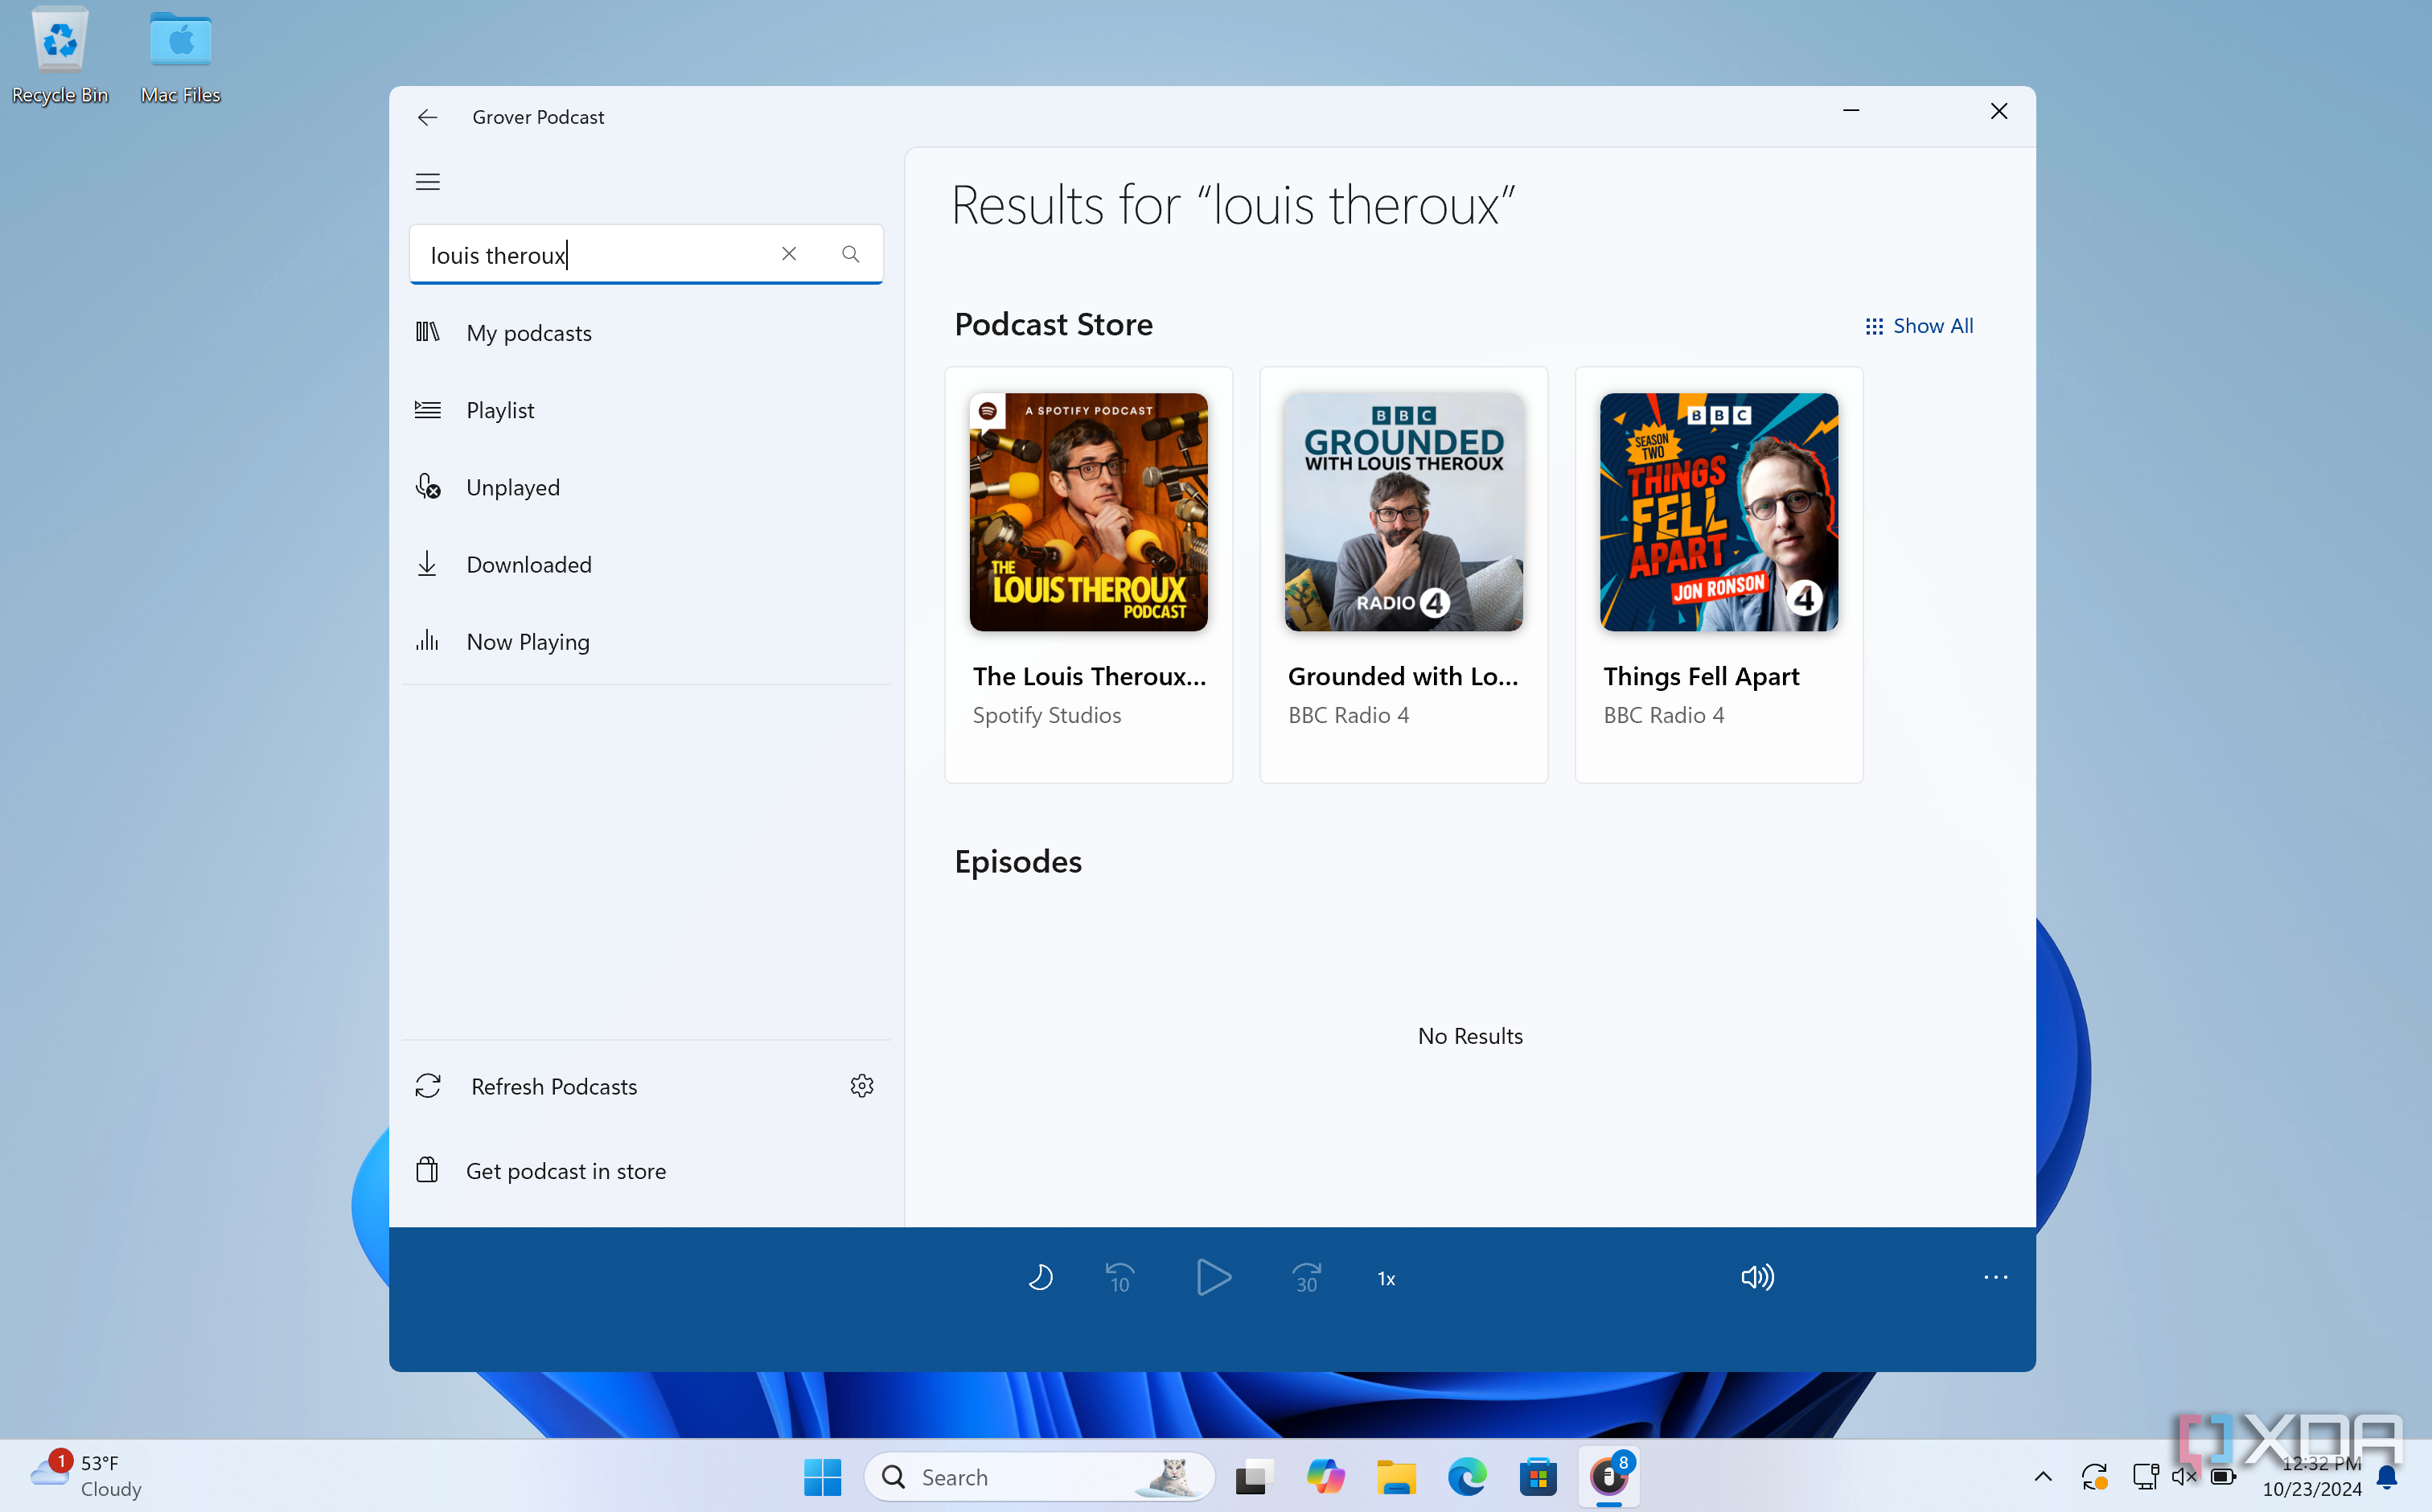Viewport: 2432px width, 1512px height.
Task: Clear the search box text
Action: point(789,254)
